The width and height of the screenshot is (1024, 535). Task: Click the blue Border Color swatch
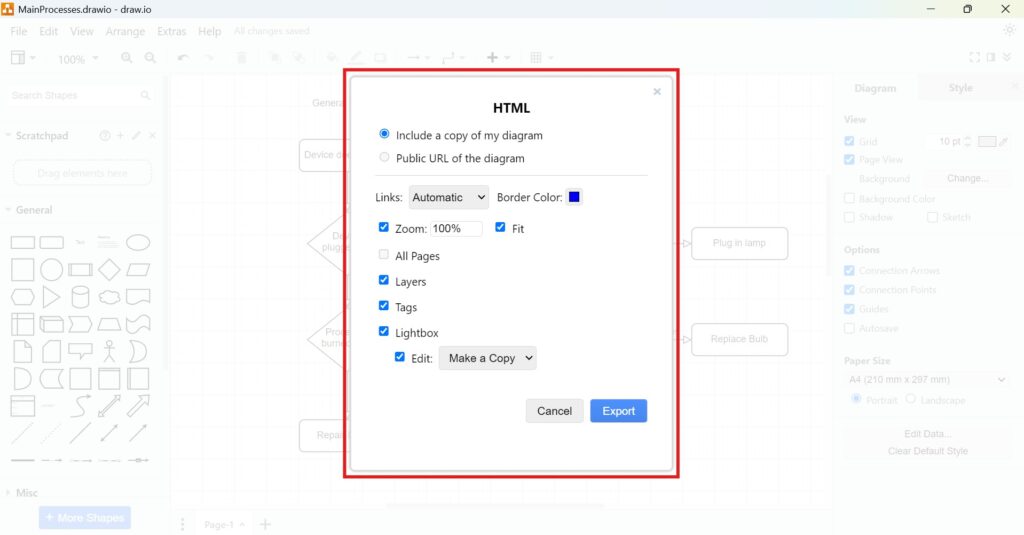(x=574, y=197)
